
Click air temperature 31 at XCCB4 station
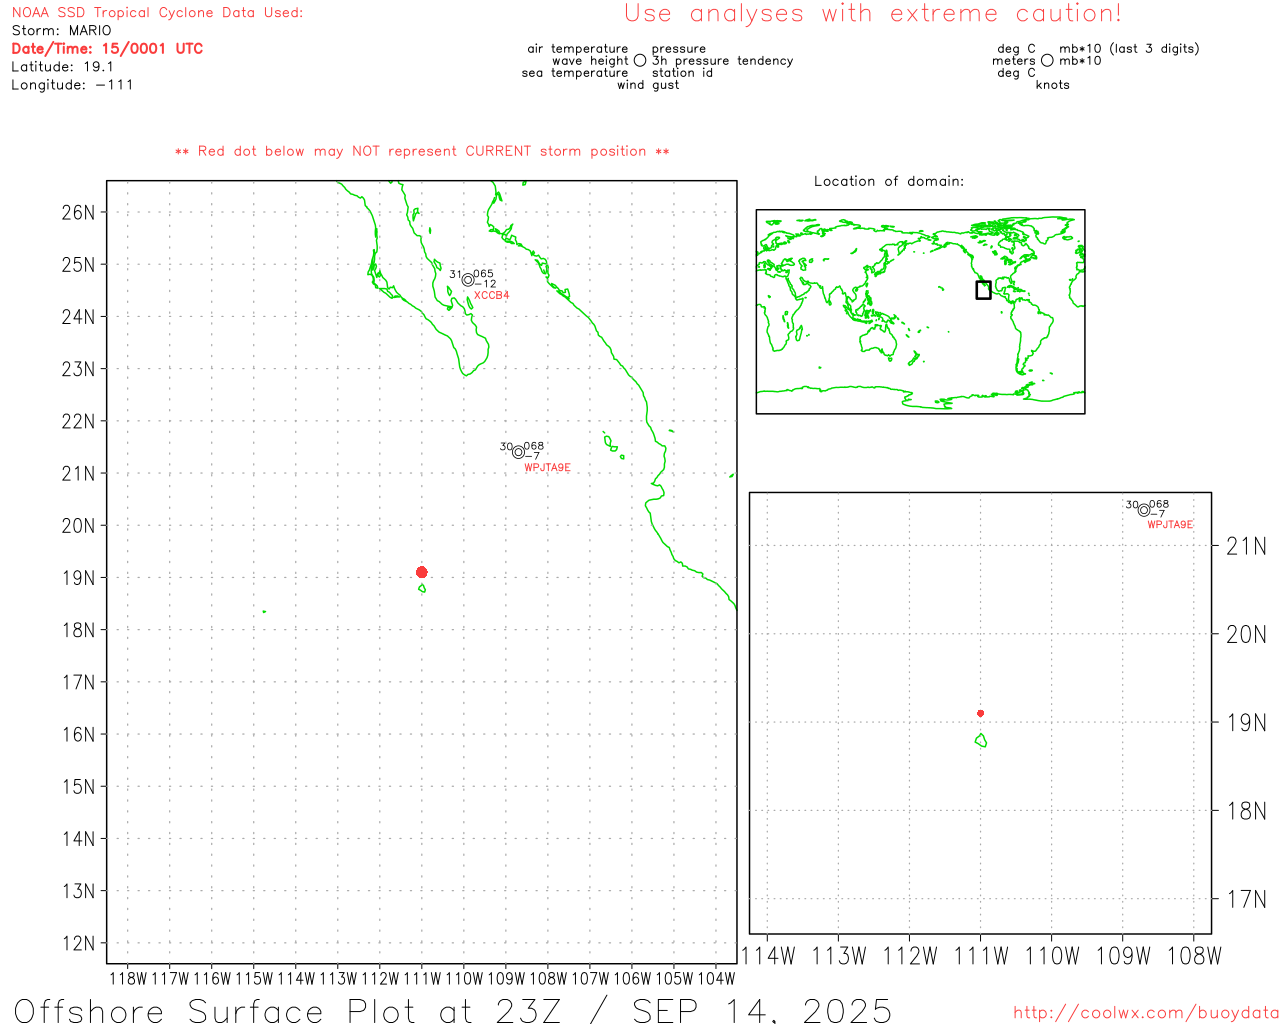[x=455, y=275]
